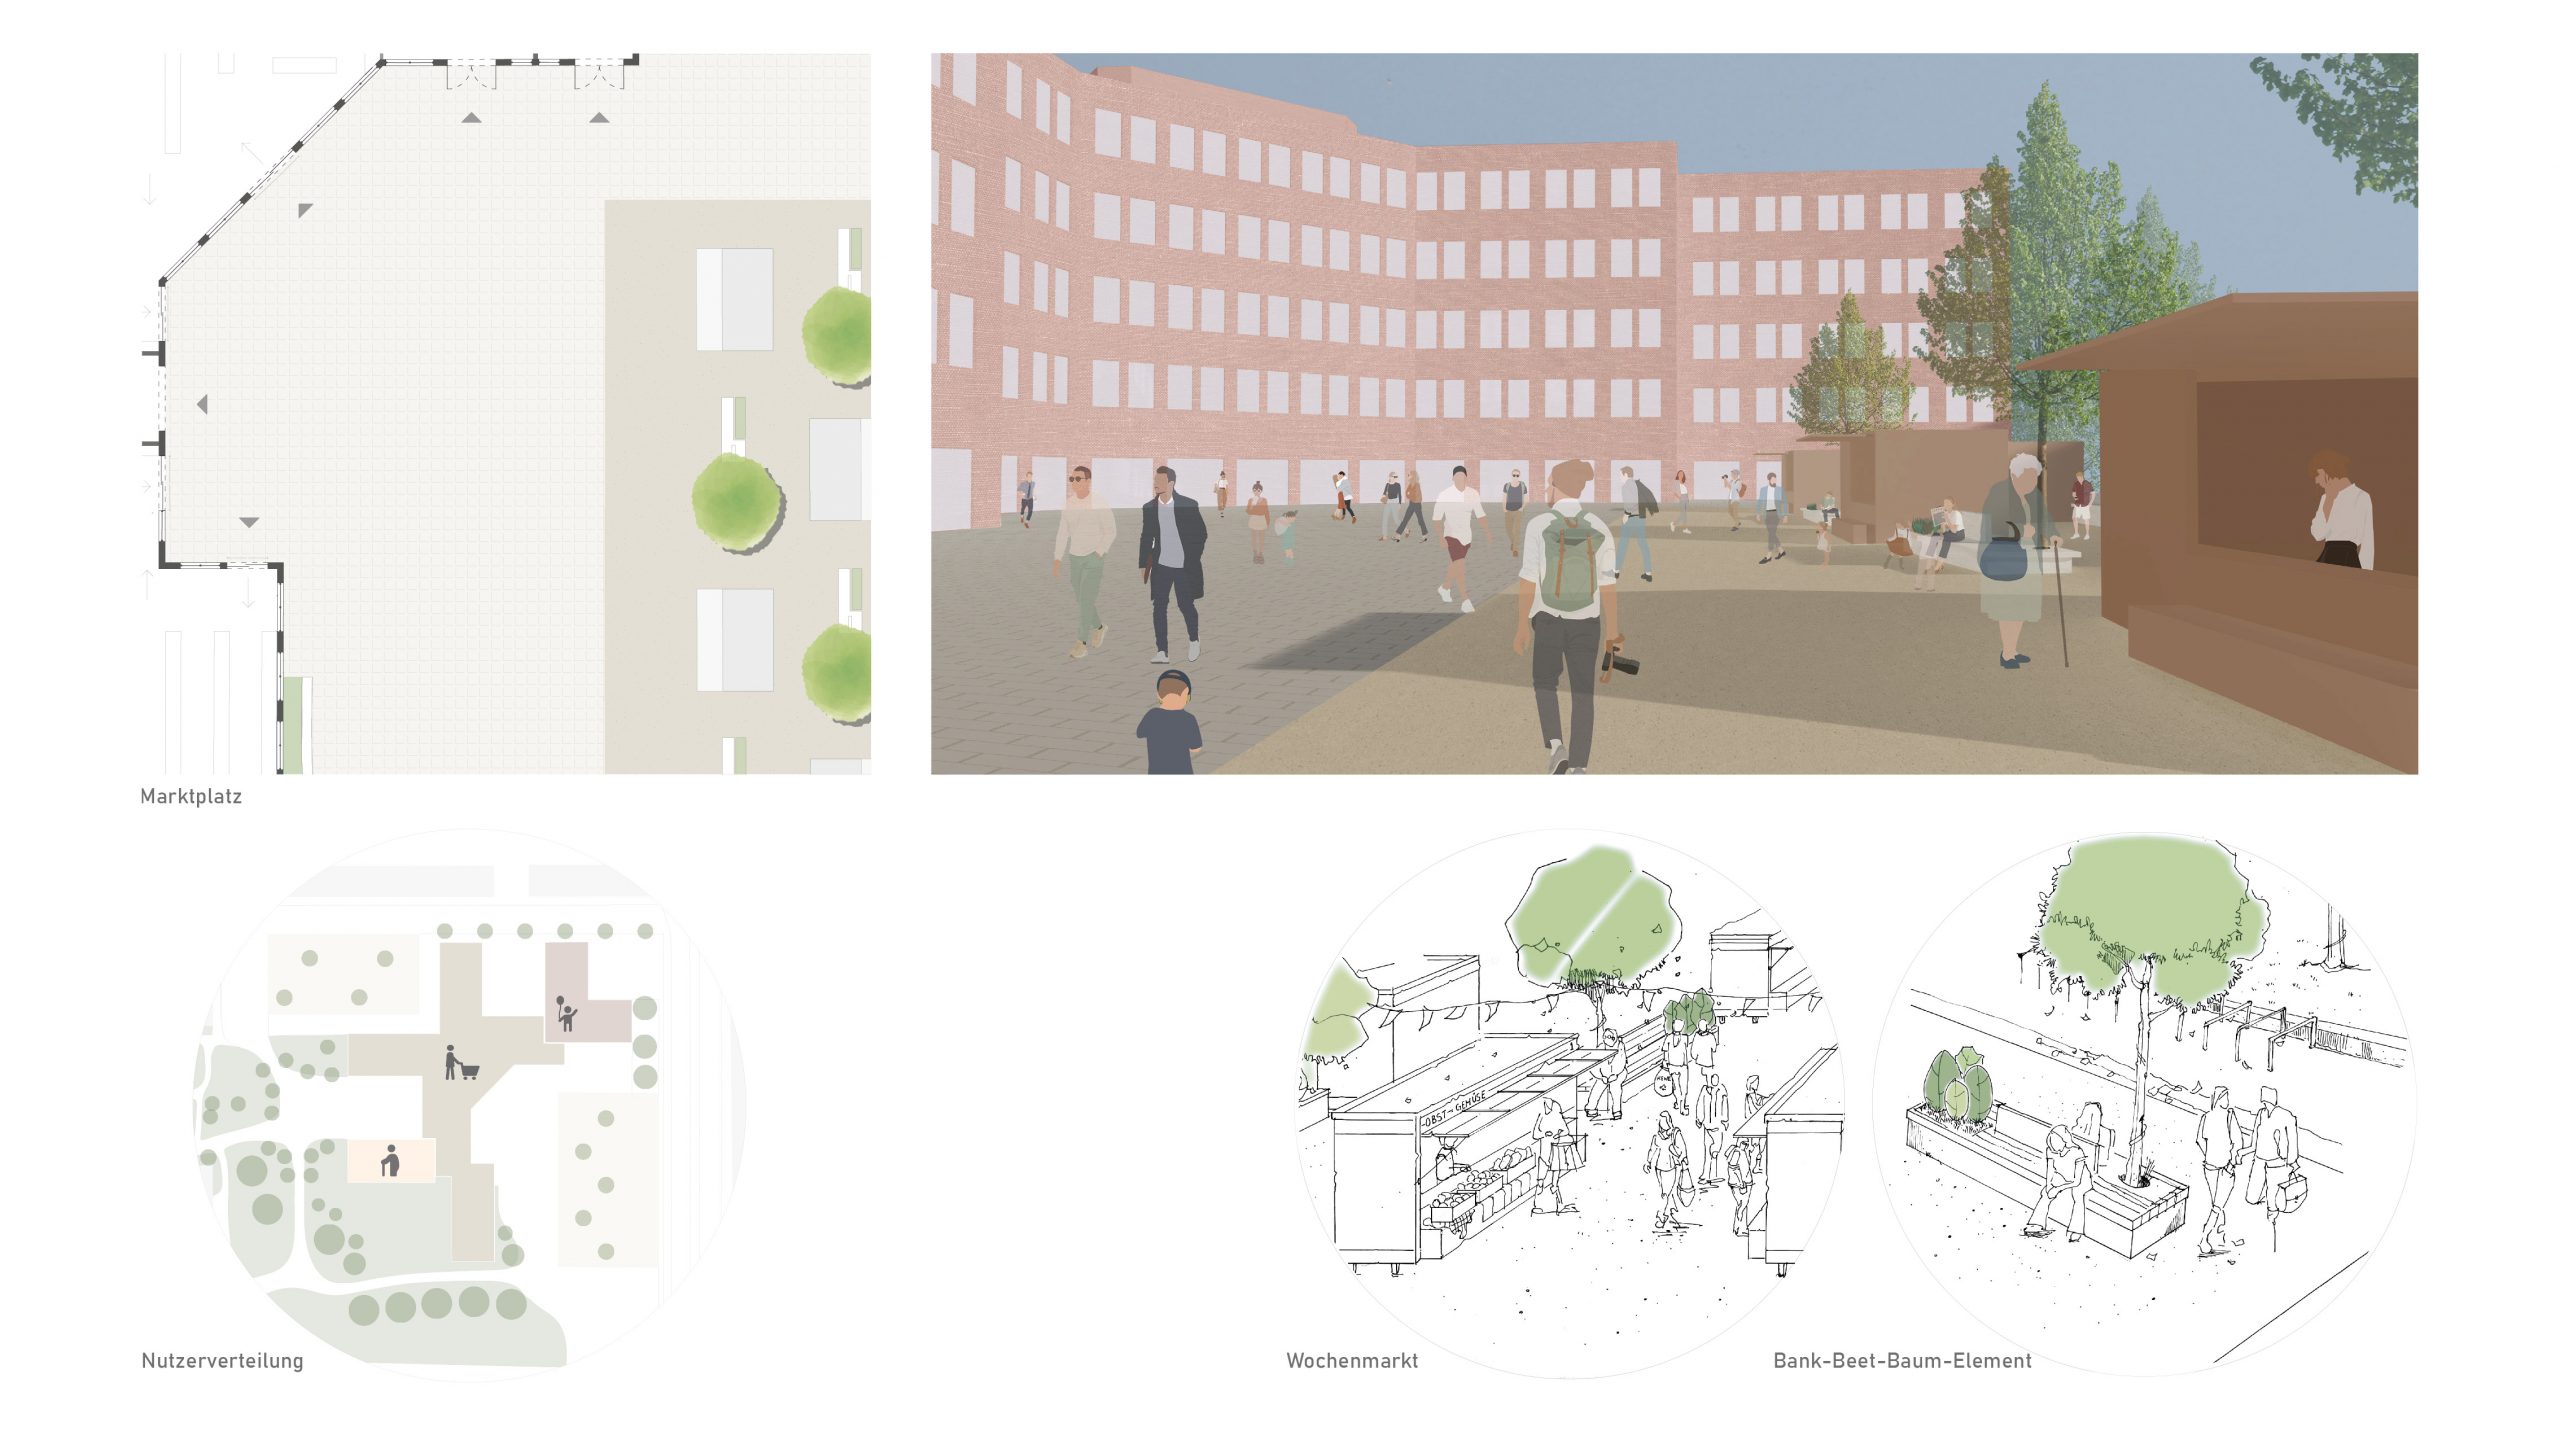Select the Wochenmarkt caption
Viewport: 2560px width, 1440px height.
[1352, 1361]
